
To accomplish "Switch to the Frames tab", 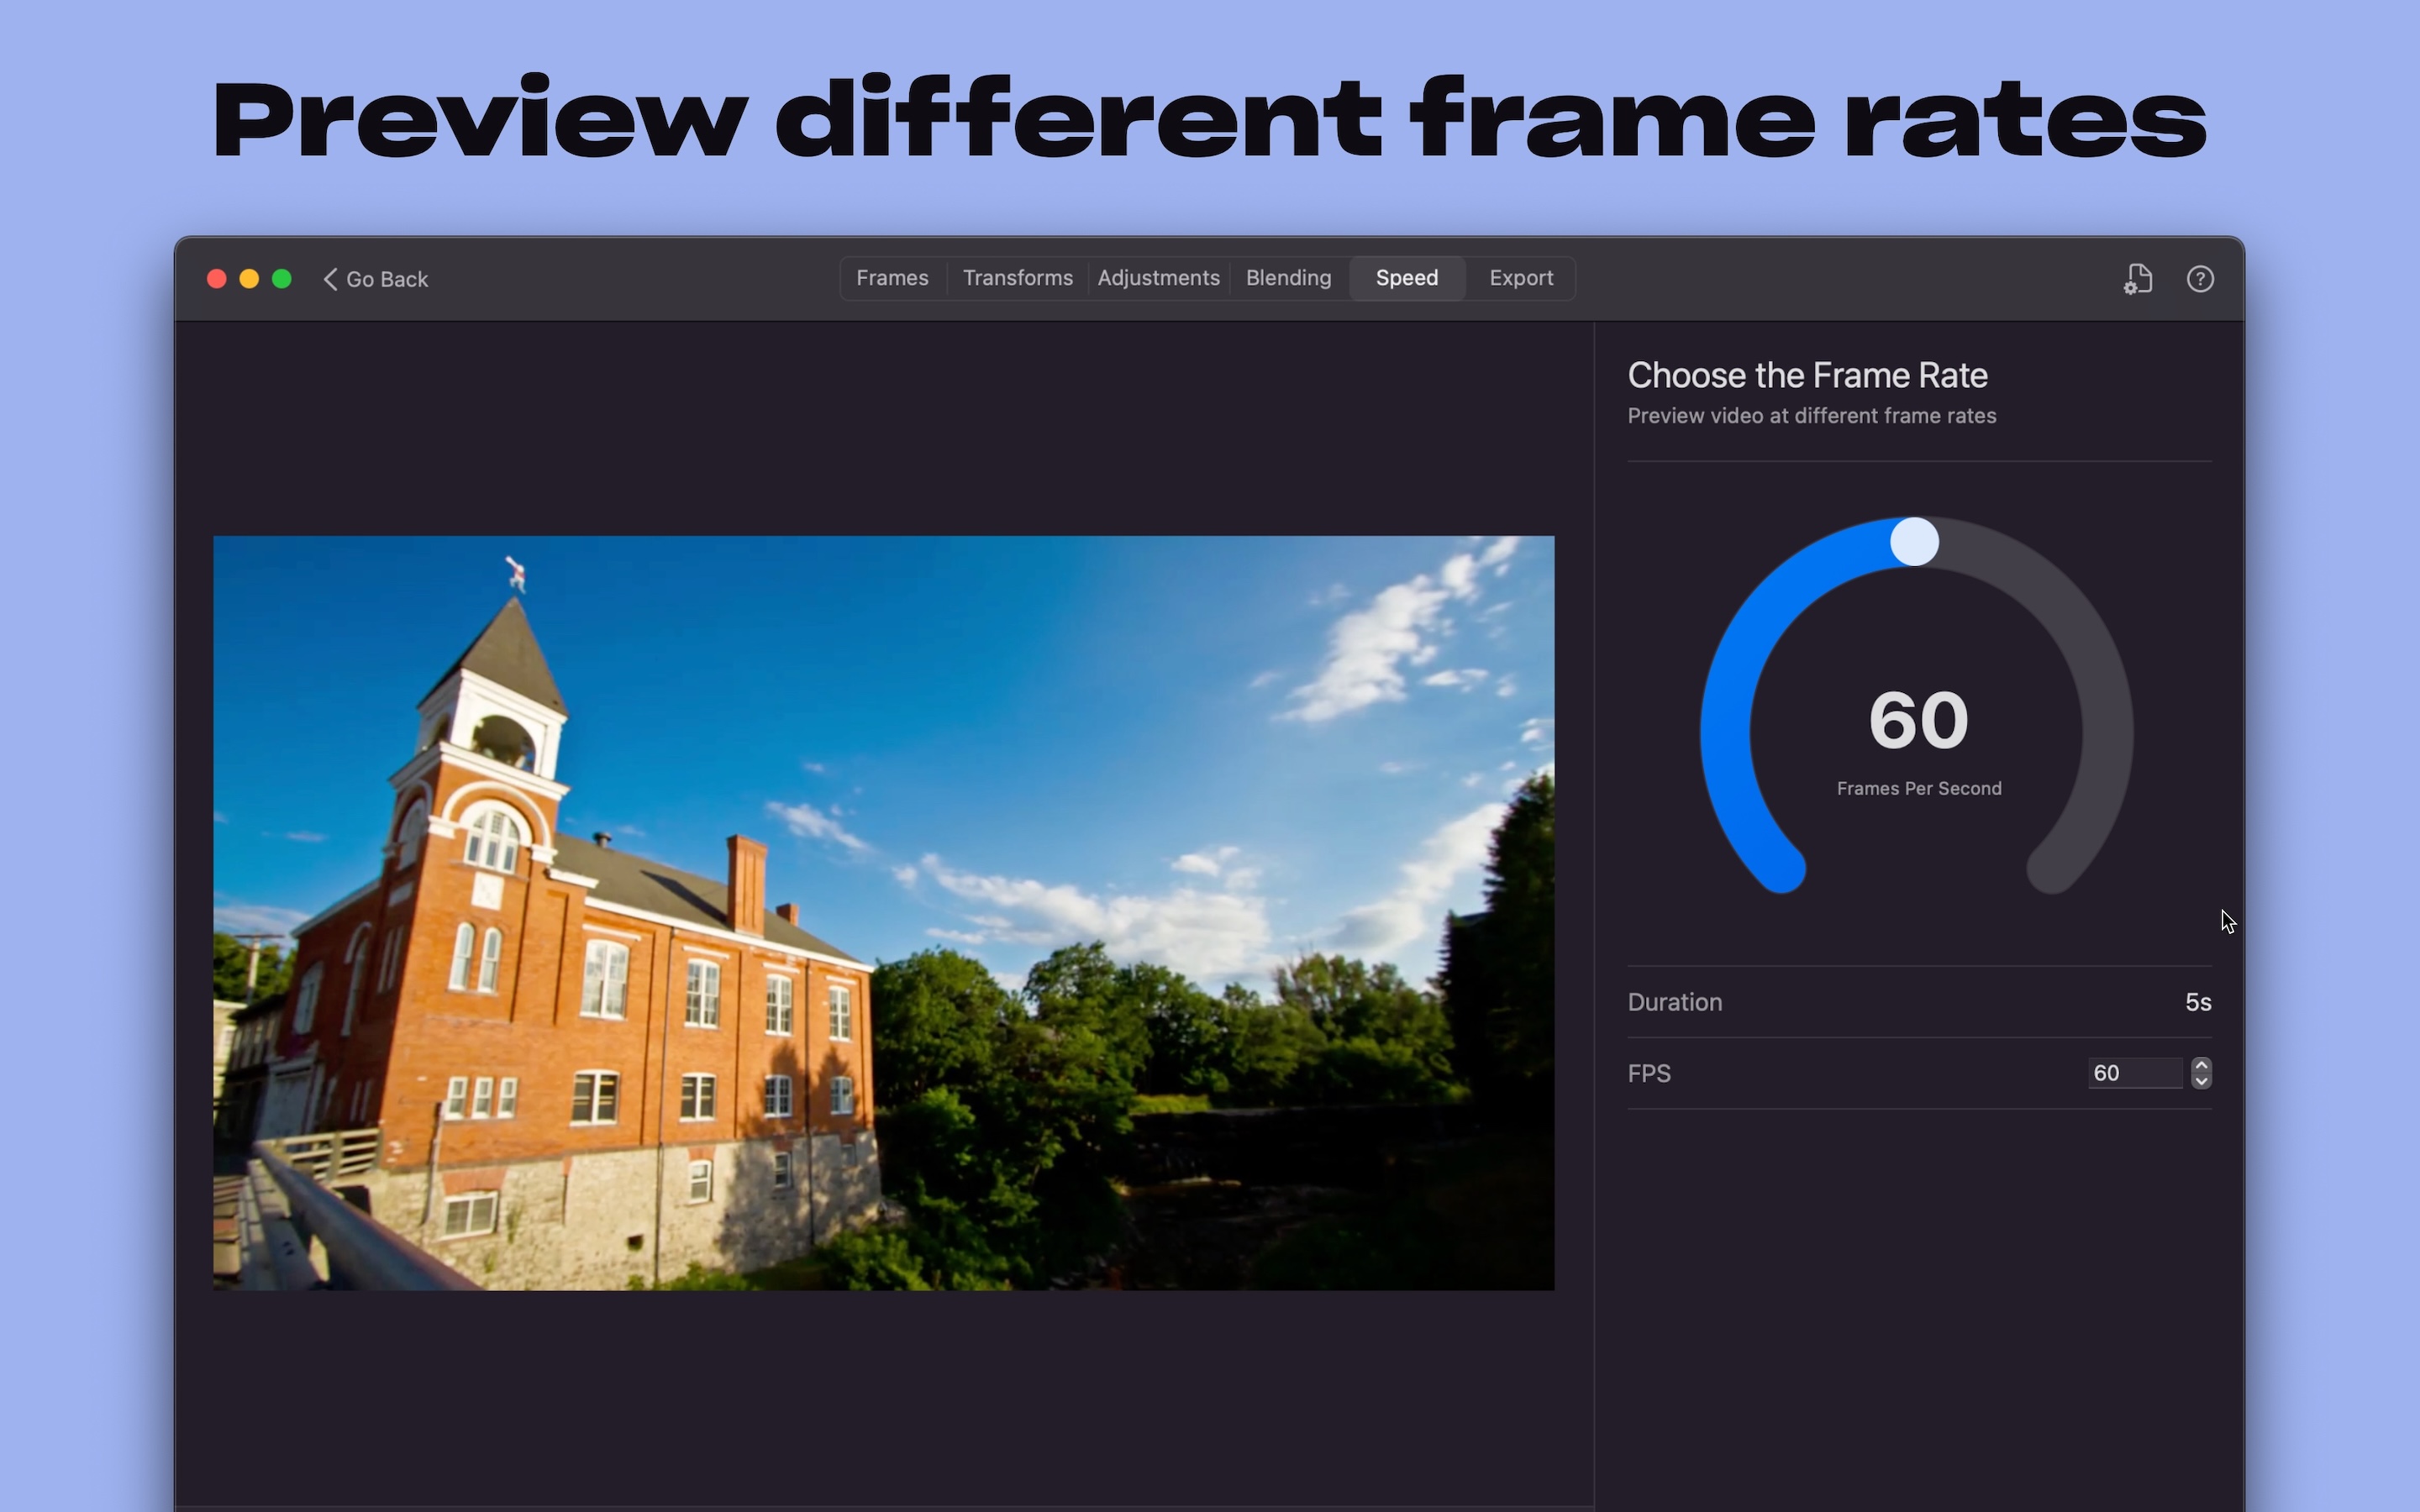I will tap(892, 278).
